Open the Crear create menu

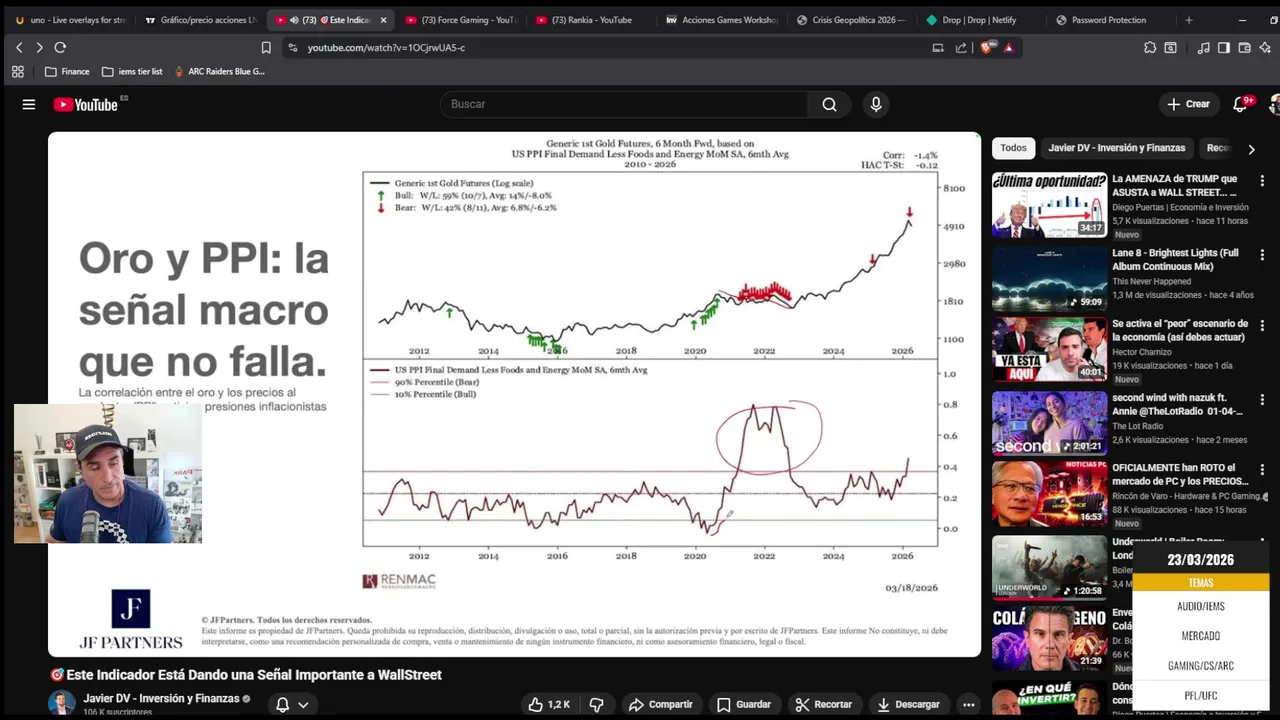pyautogui.click(x=1188, y=104)
